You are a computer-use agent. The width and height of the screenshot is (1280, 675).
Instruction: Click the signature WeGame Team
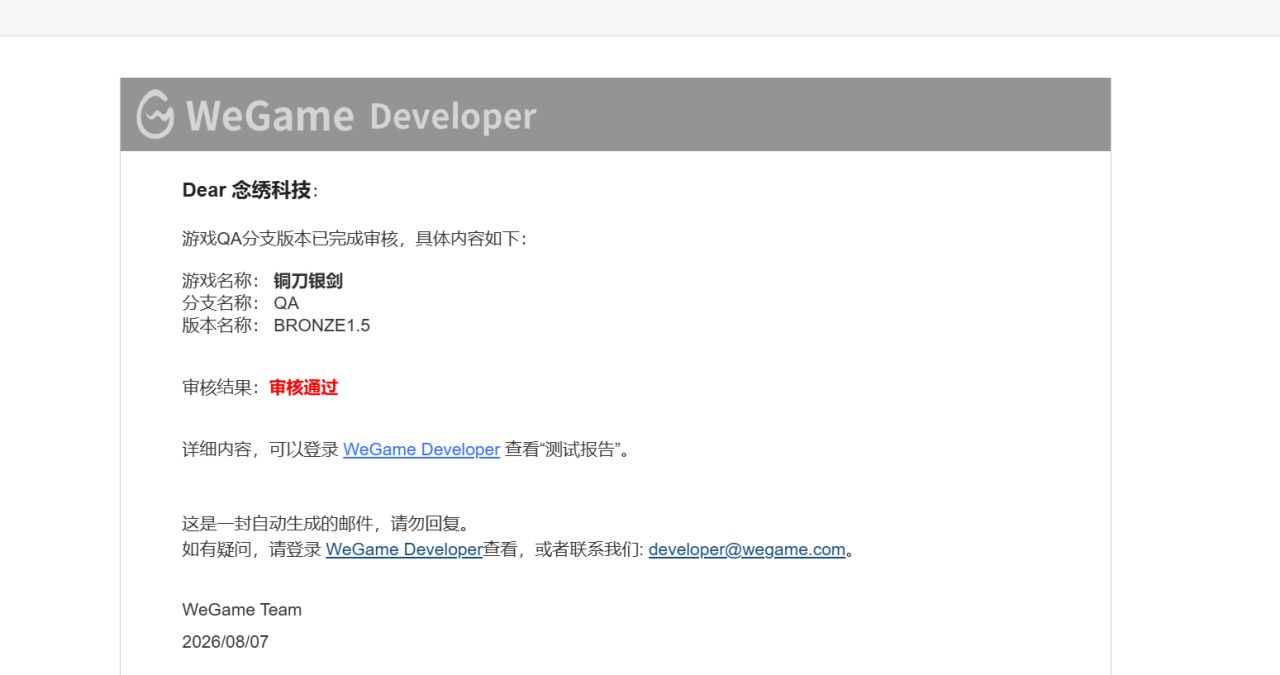242,609
